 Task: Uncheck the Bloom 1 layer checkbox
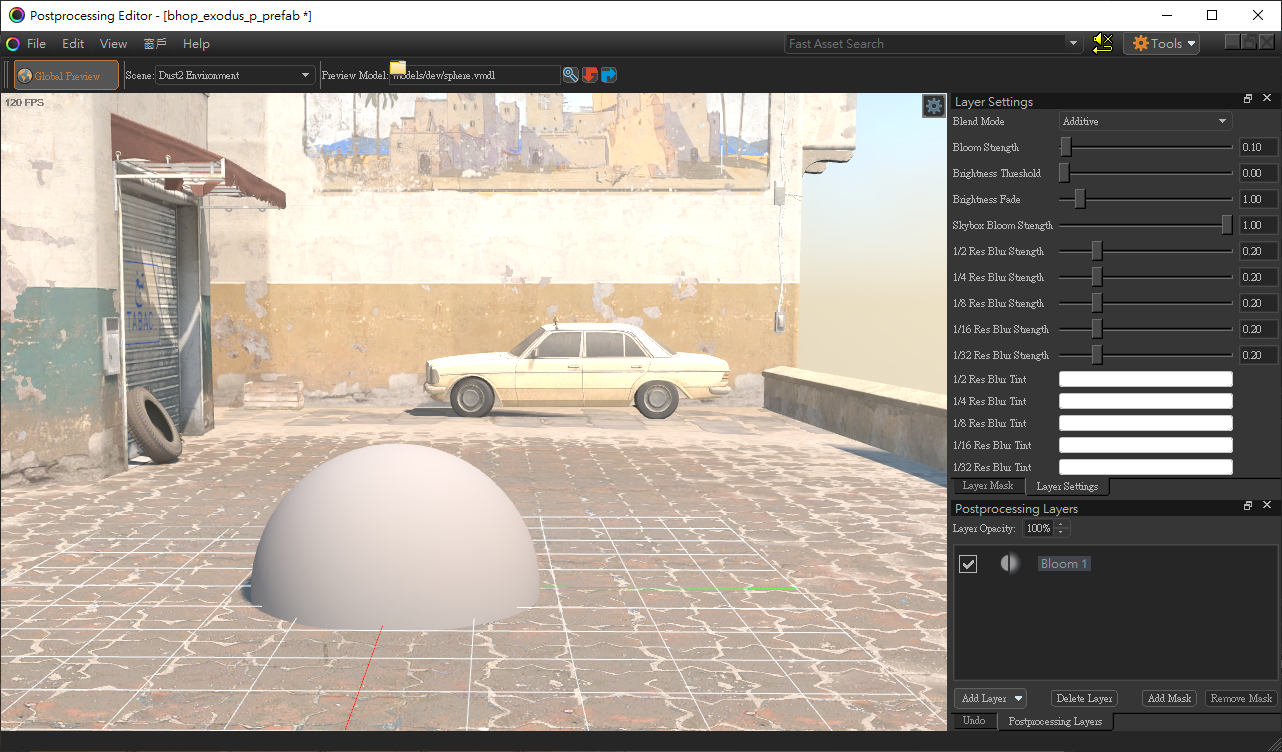pos(968,564)
